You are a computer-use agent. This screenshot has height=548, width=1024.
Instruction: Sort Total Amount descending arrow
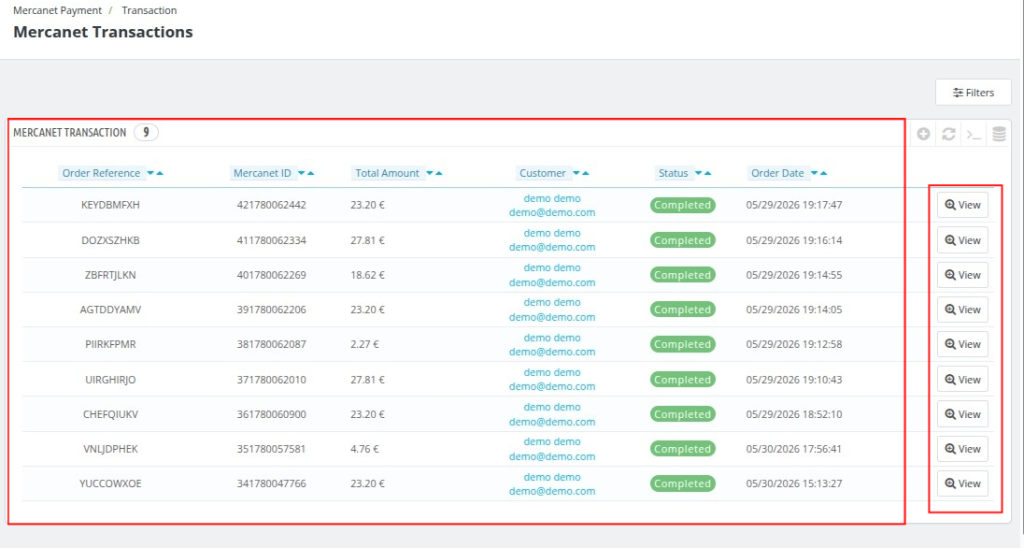coord(429,173)
